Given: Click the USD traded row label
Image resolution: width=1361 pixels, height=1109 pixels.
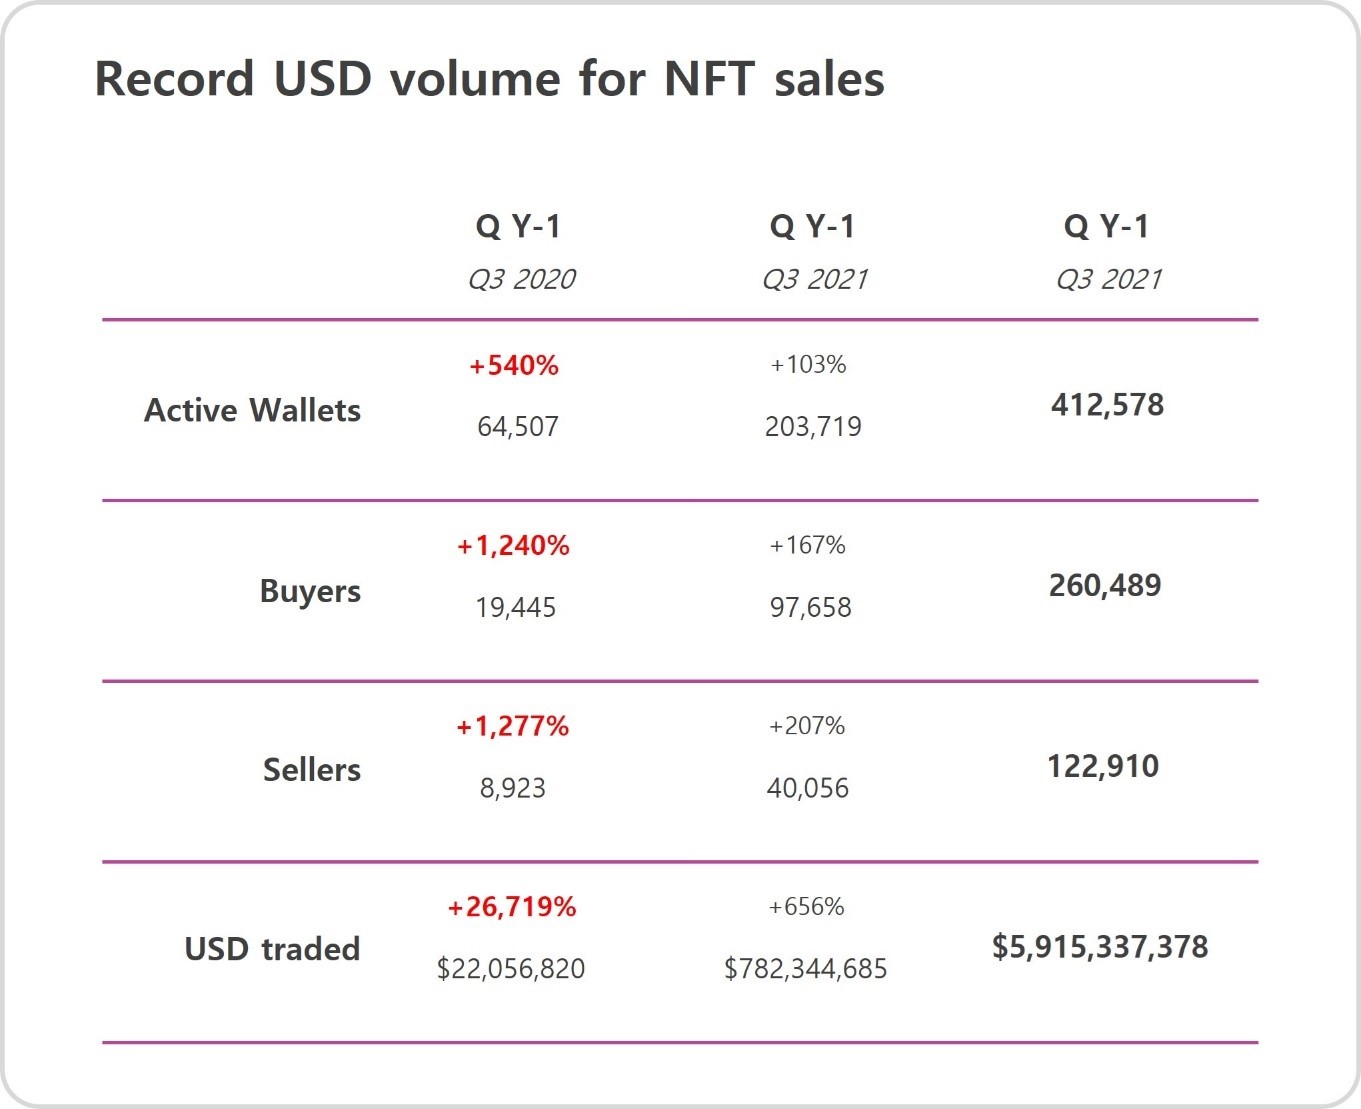Looking at the screenshot, I should 272,949.
